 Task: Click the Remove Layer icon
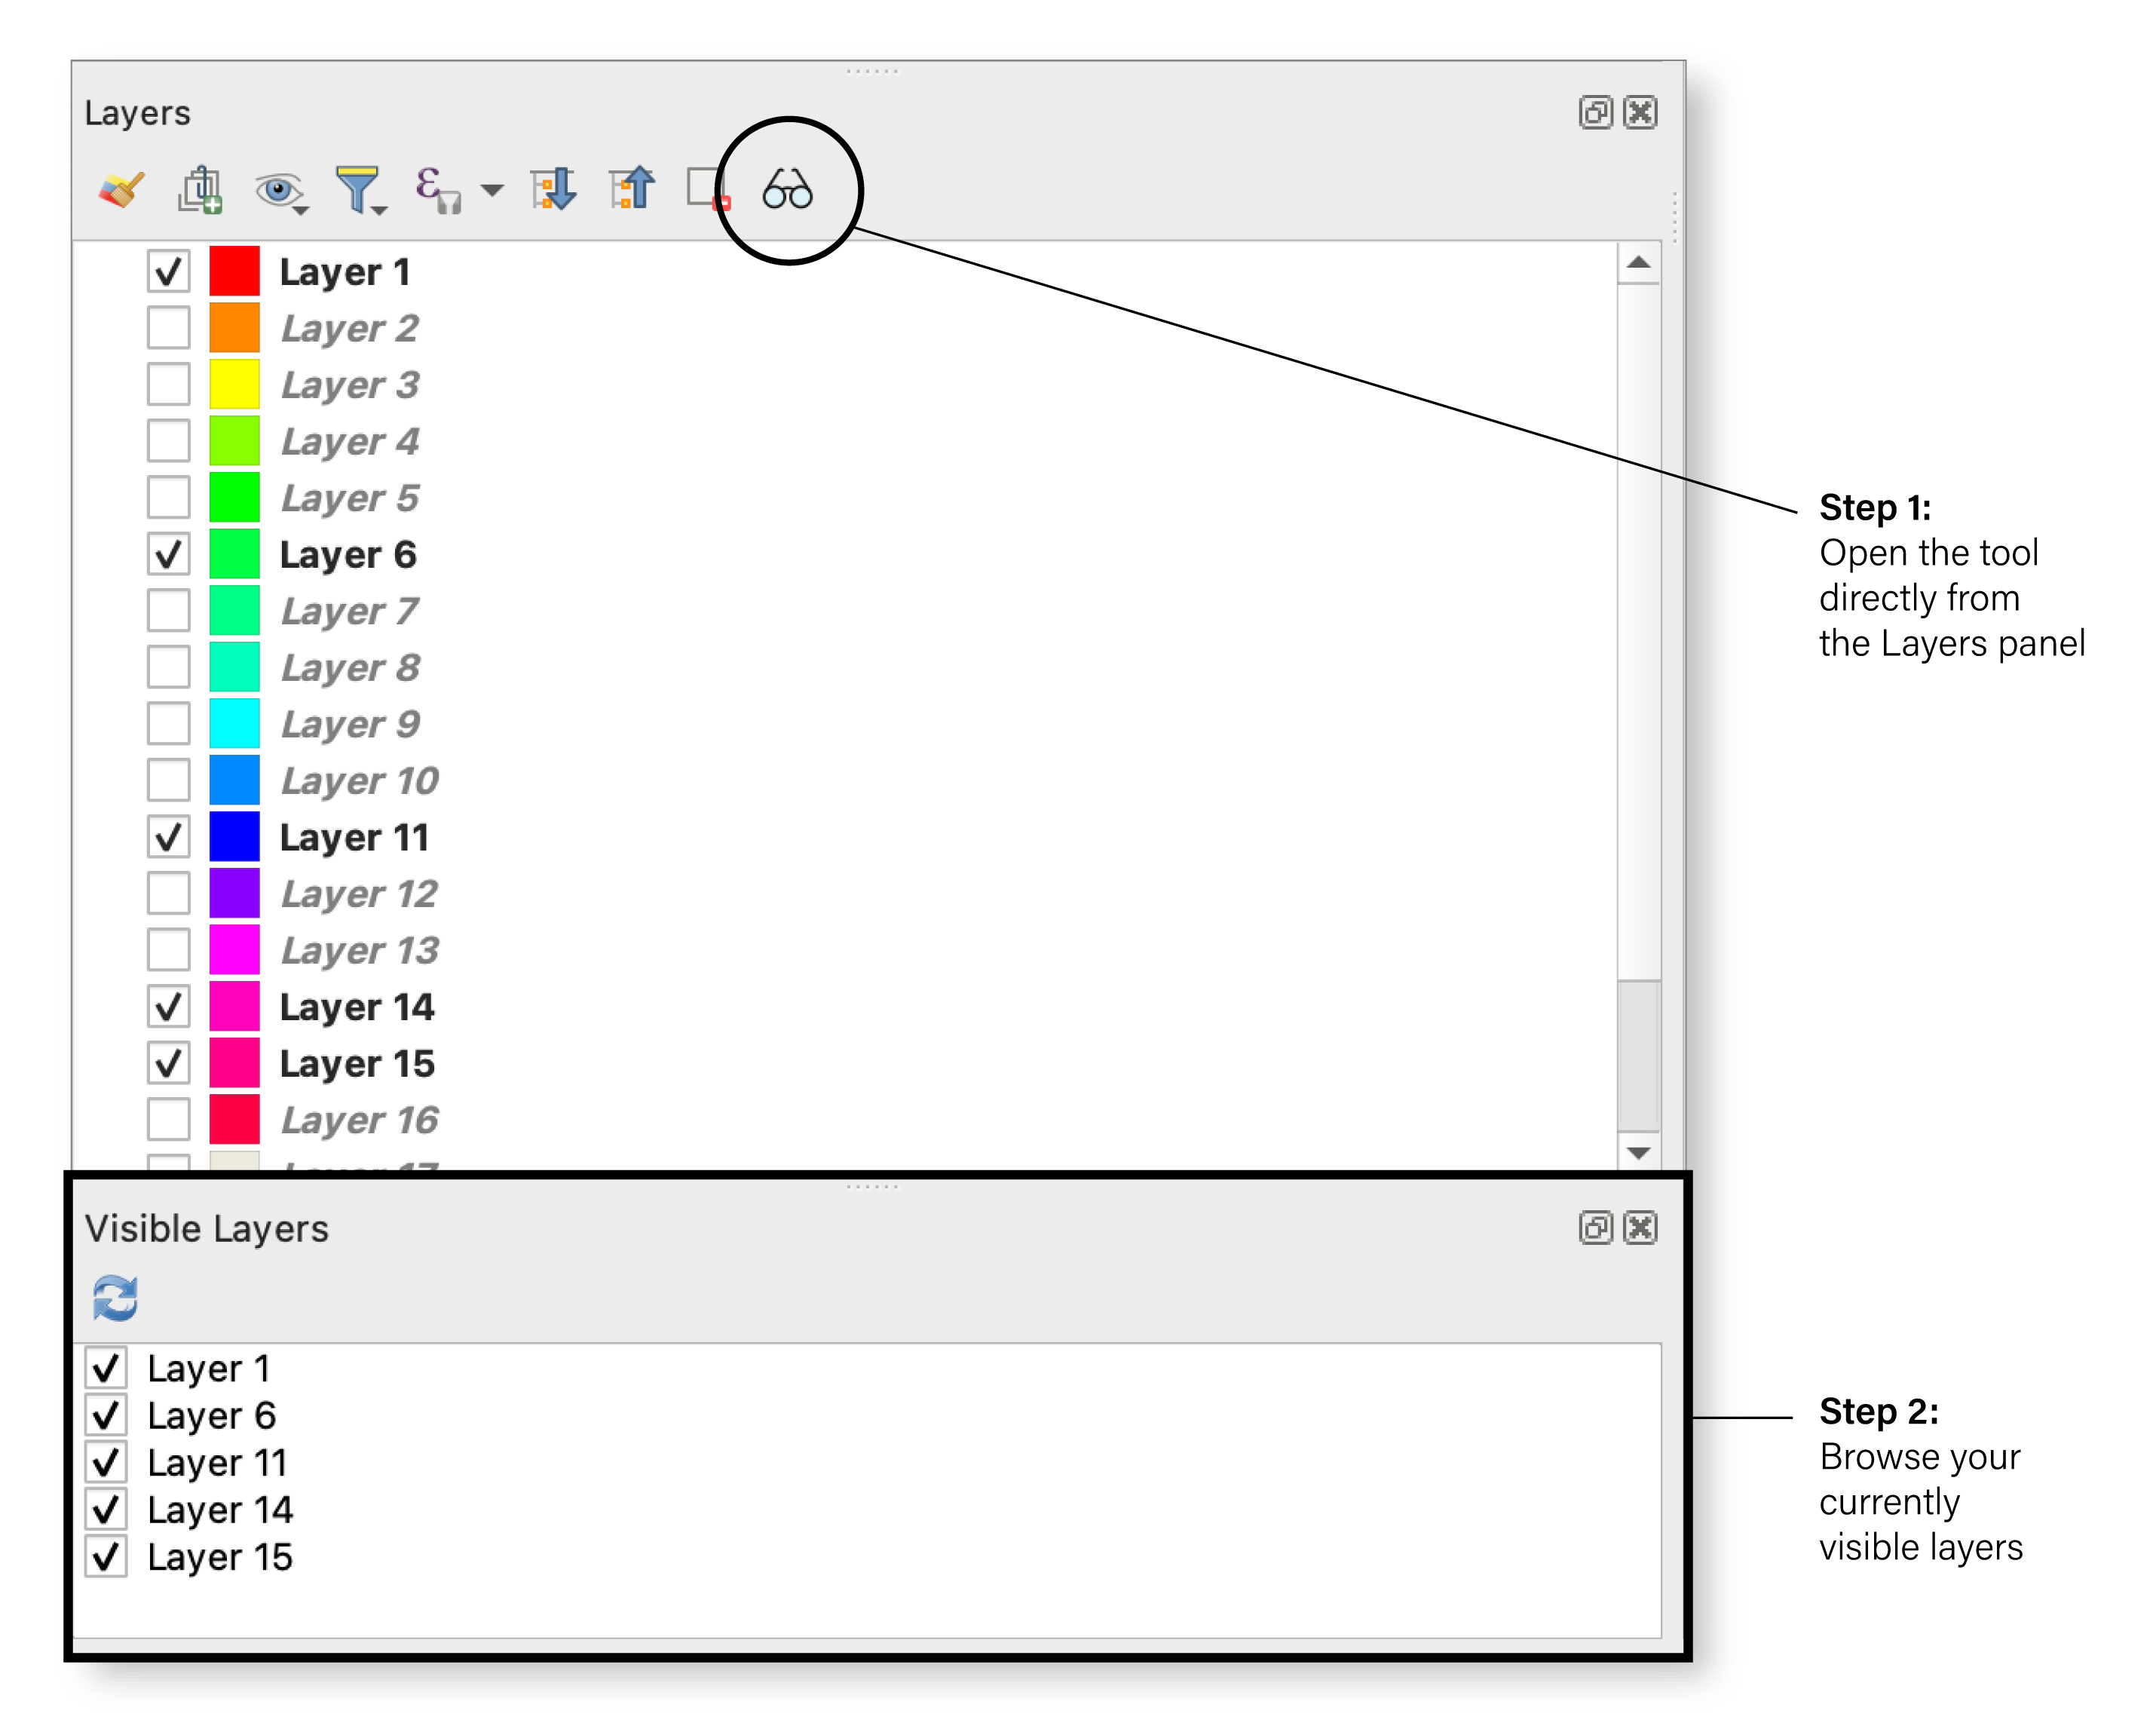point(709,189)
